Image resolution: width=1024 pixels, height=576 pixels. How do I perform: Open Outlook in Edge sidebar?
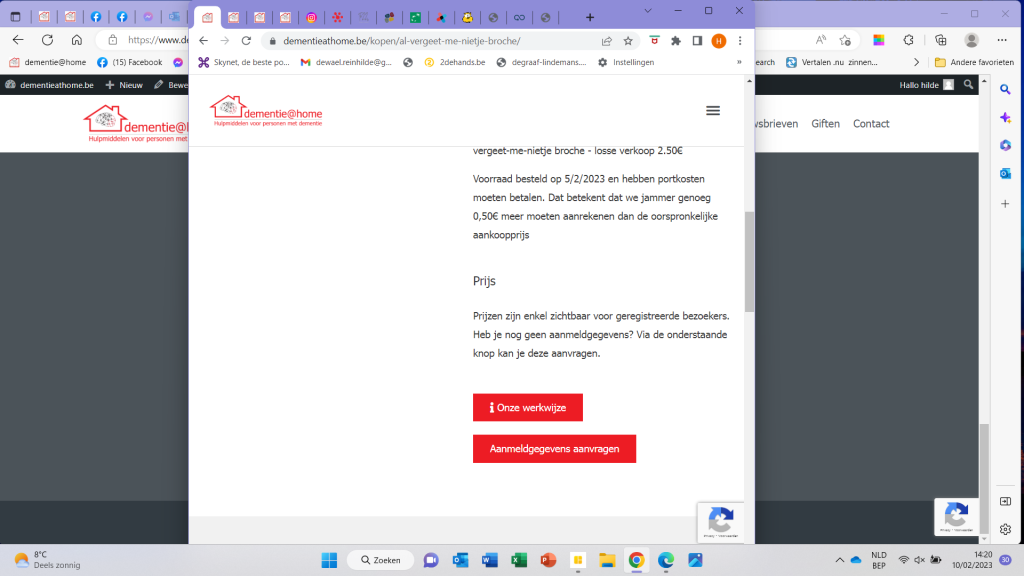1006,173
